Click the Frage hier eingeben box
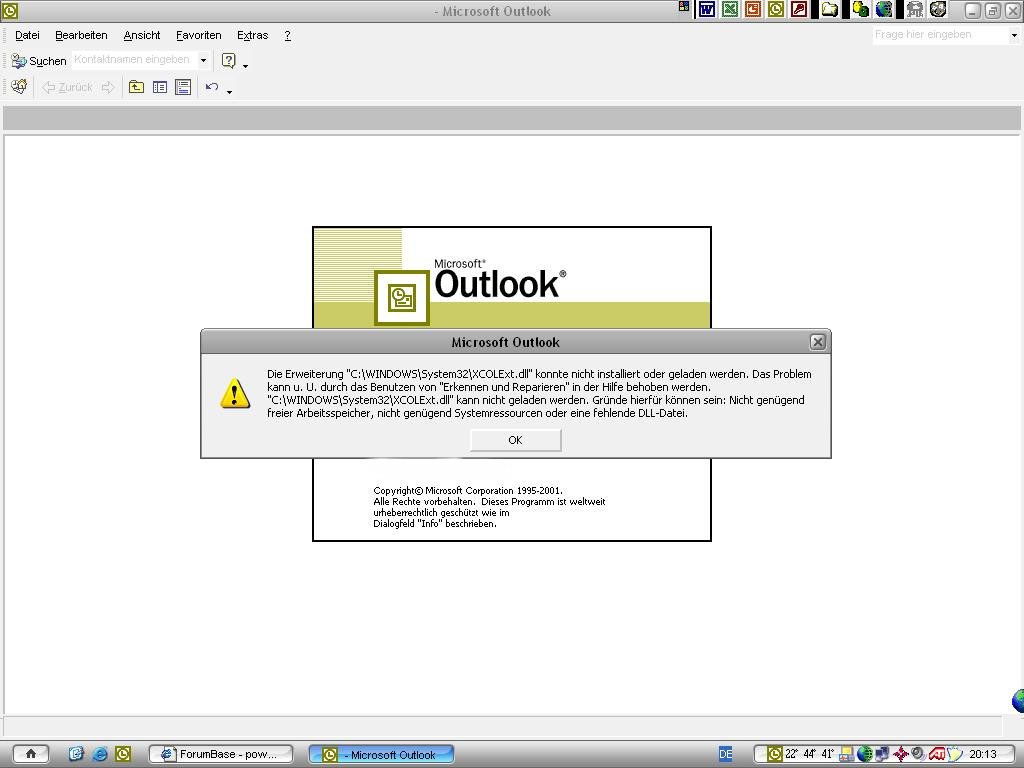Image resolution: width=1024 pixels, height=768 pixels. [x=940, y=35]
